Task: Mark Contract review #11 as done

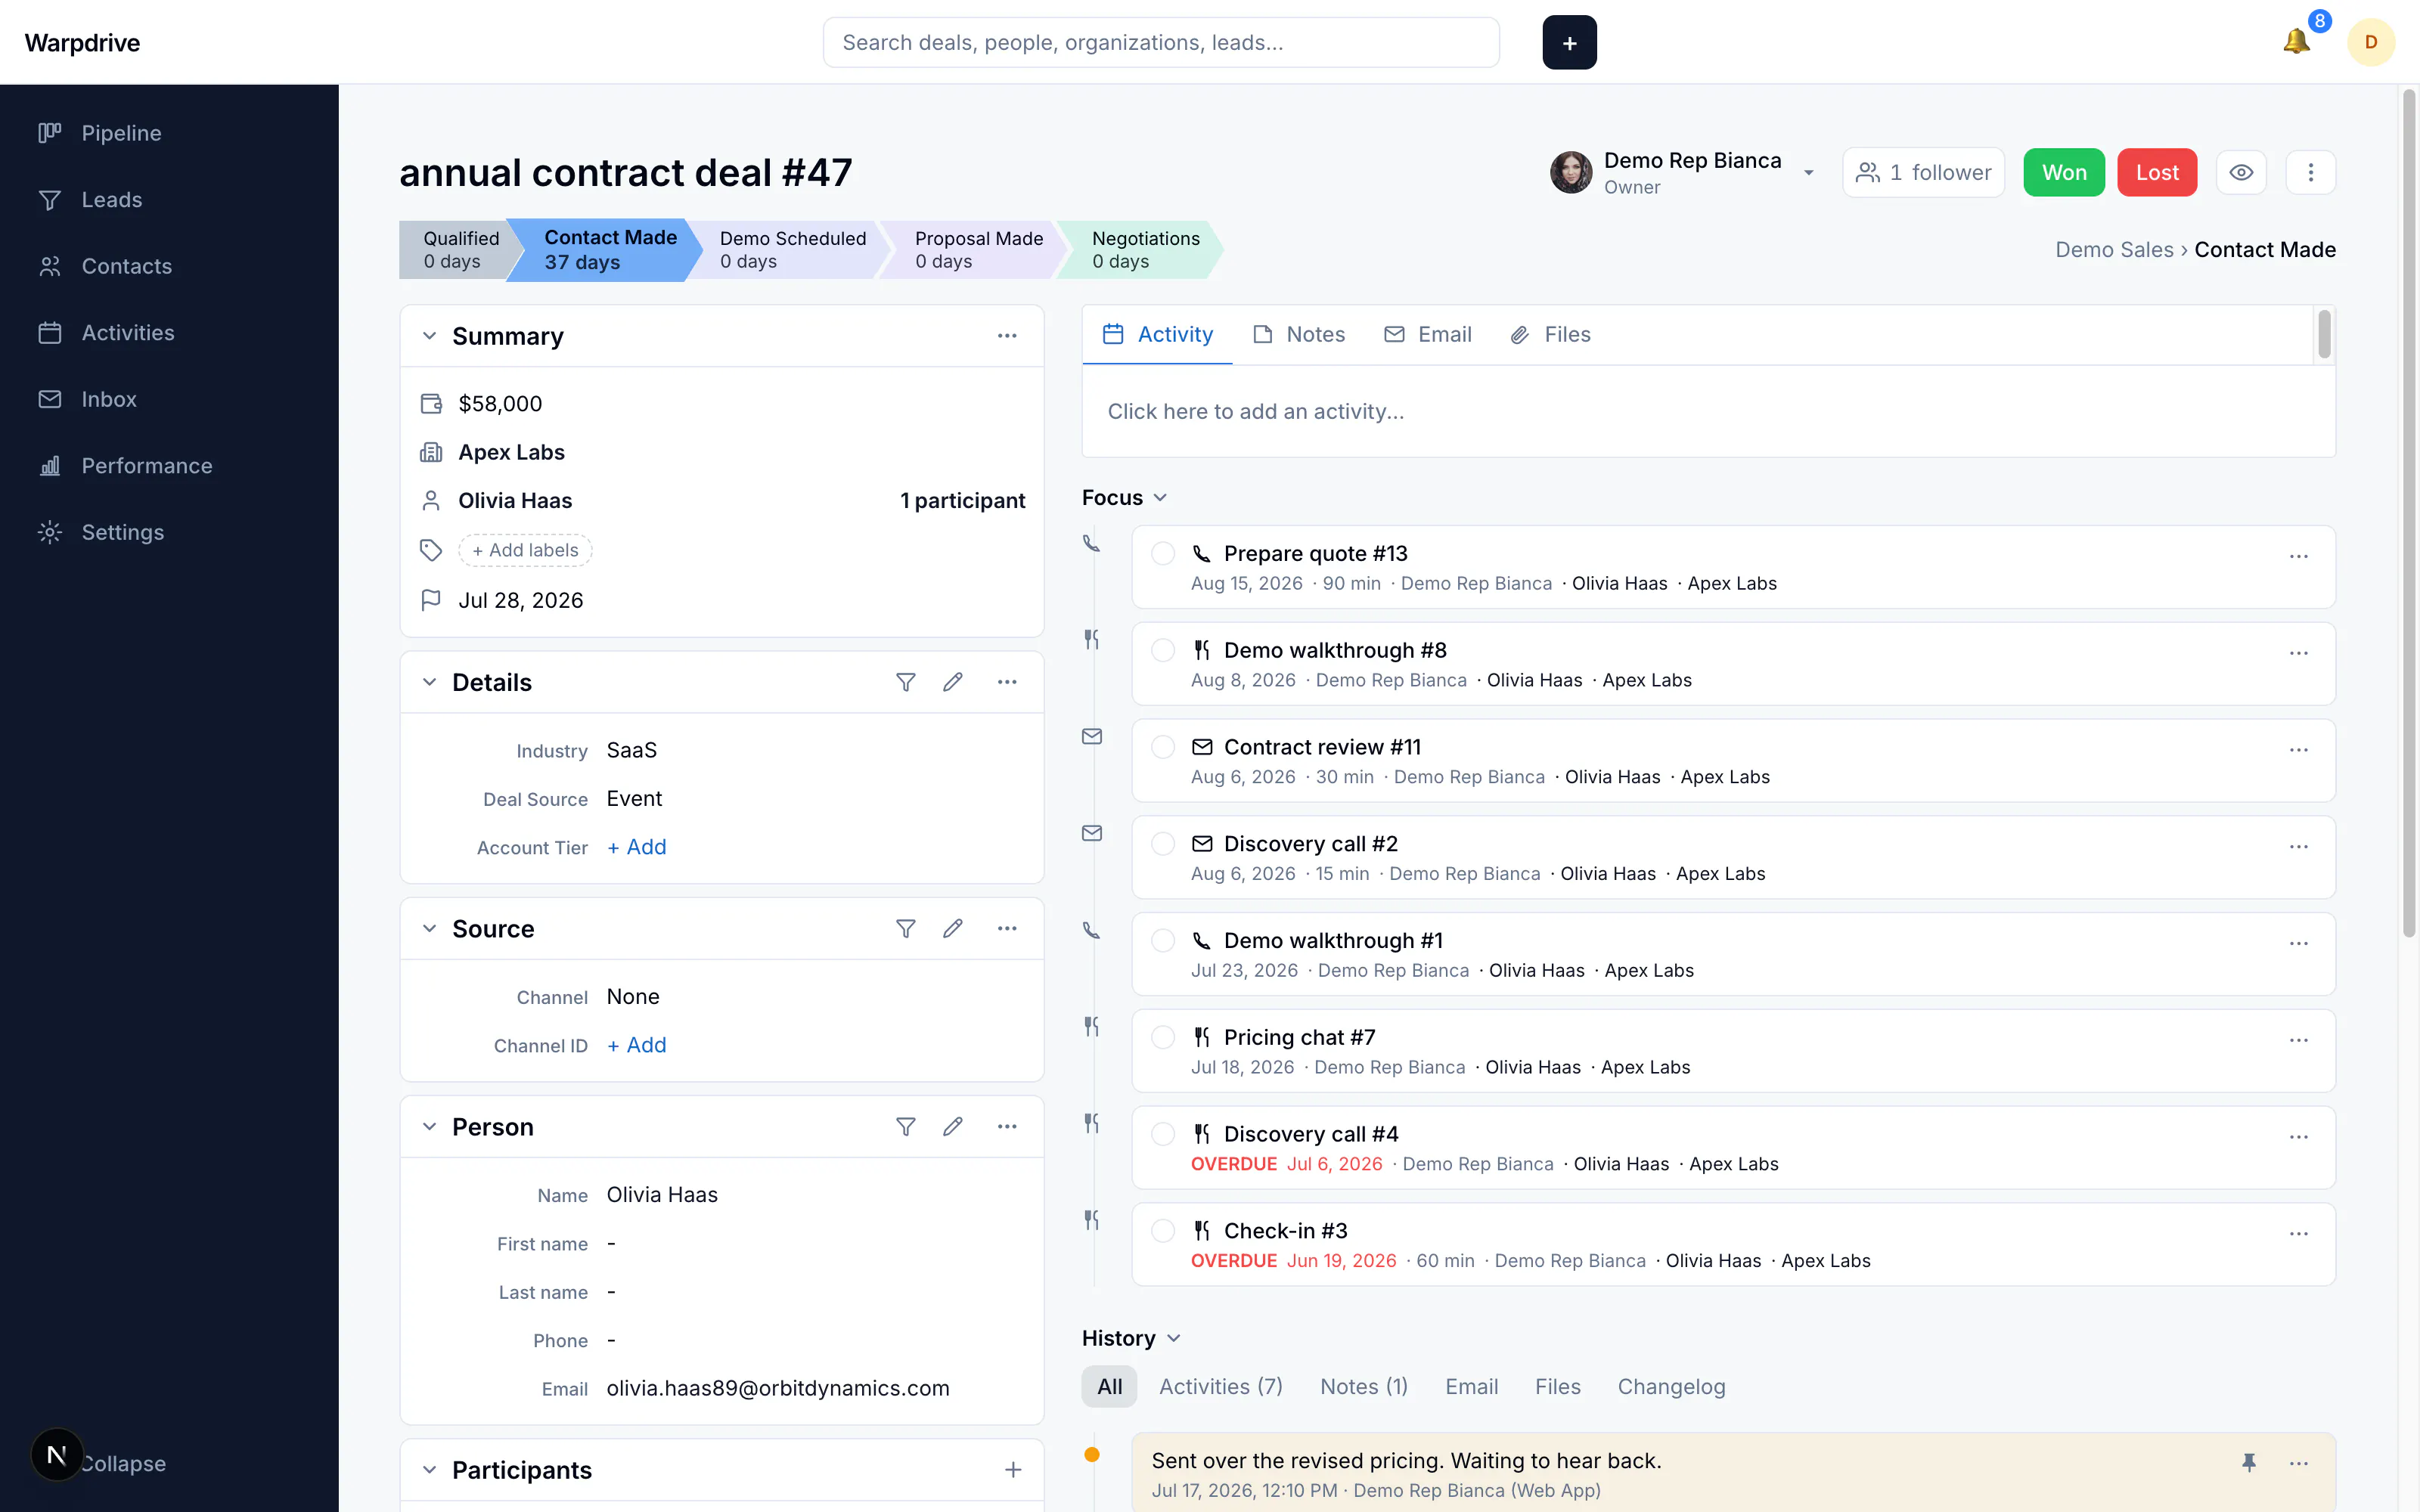Action: tap(1162, 747)
